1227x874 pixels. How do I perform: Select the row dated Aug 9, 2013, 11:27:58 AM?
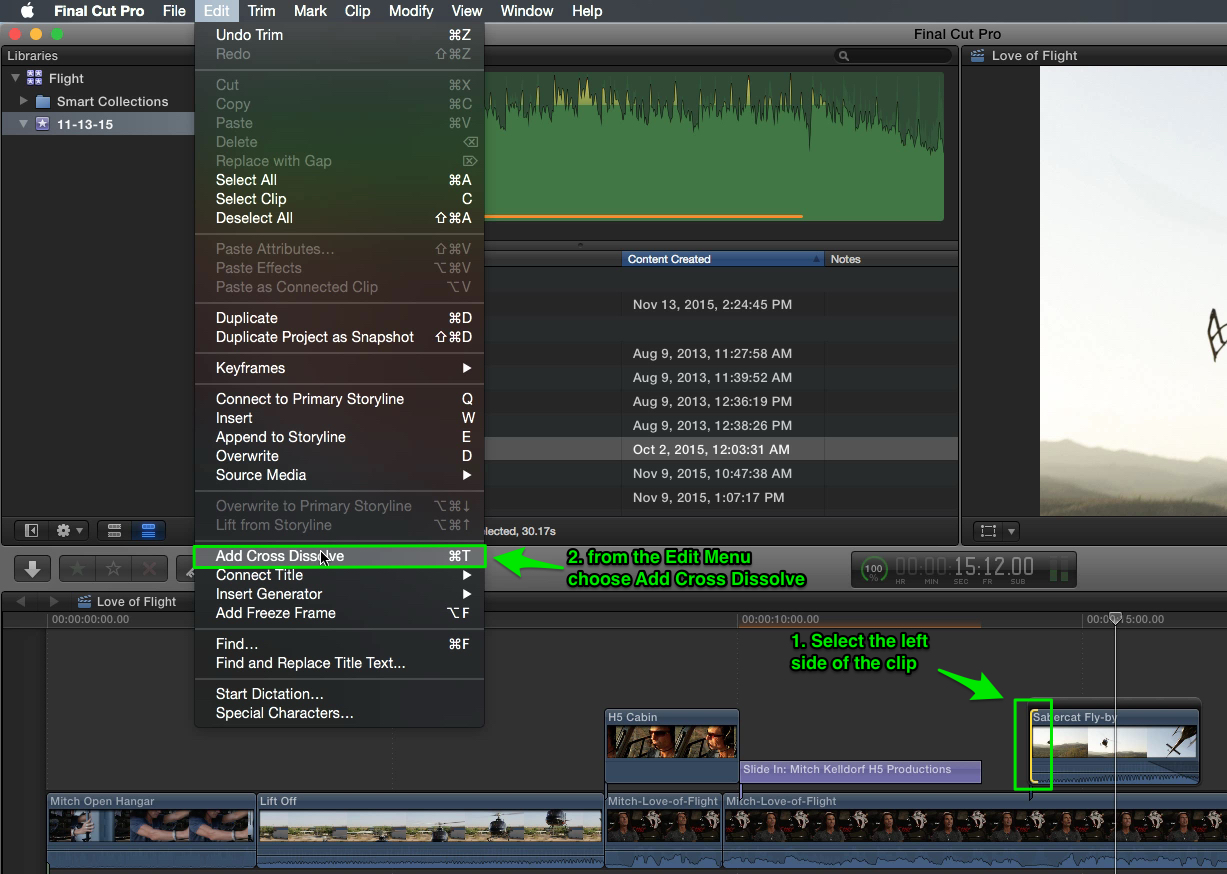coord(720,353)
